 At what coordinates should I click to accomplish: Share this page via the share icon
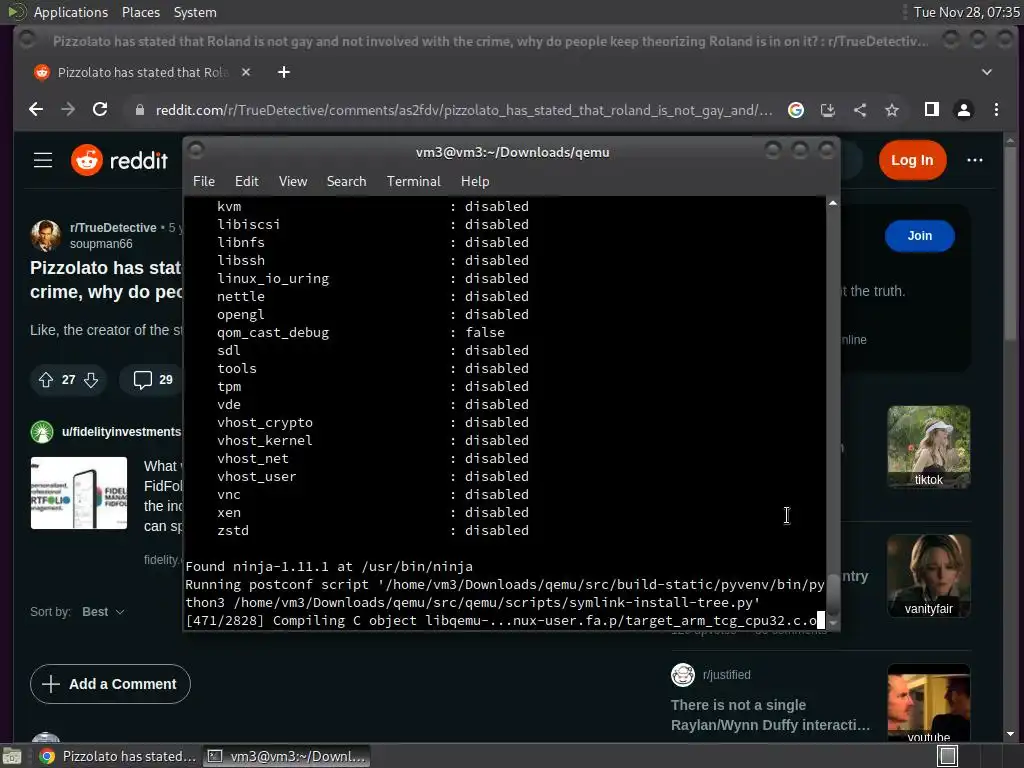click(860, 110)
